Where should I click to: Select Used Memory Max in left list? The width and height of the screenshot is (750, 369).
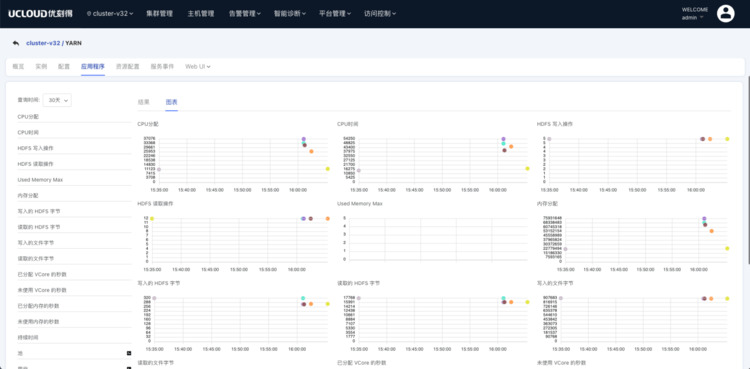click(40, 179)
